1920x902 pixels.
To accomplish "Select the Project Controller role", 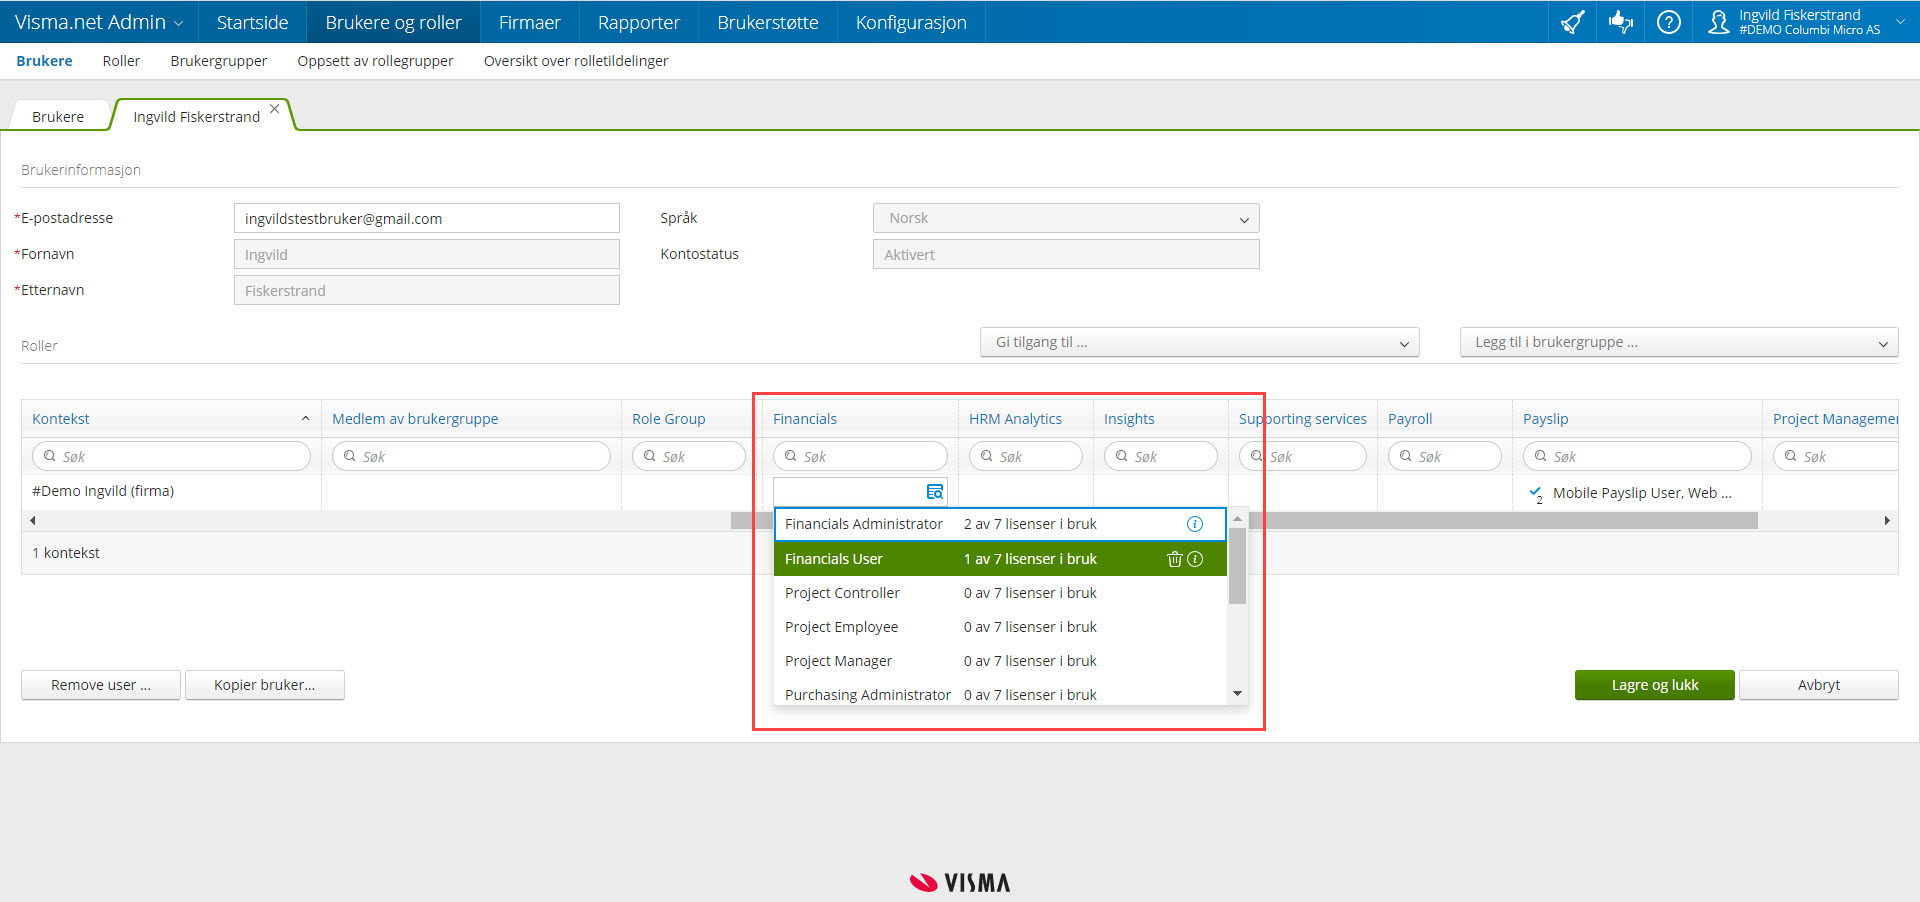I will tap(1000, 593).
